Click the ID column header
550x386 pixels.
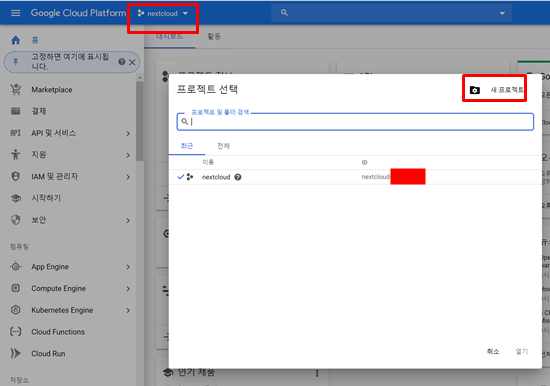pyautogui.click(x=364, y=162)
